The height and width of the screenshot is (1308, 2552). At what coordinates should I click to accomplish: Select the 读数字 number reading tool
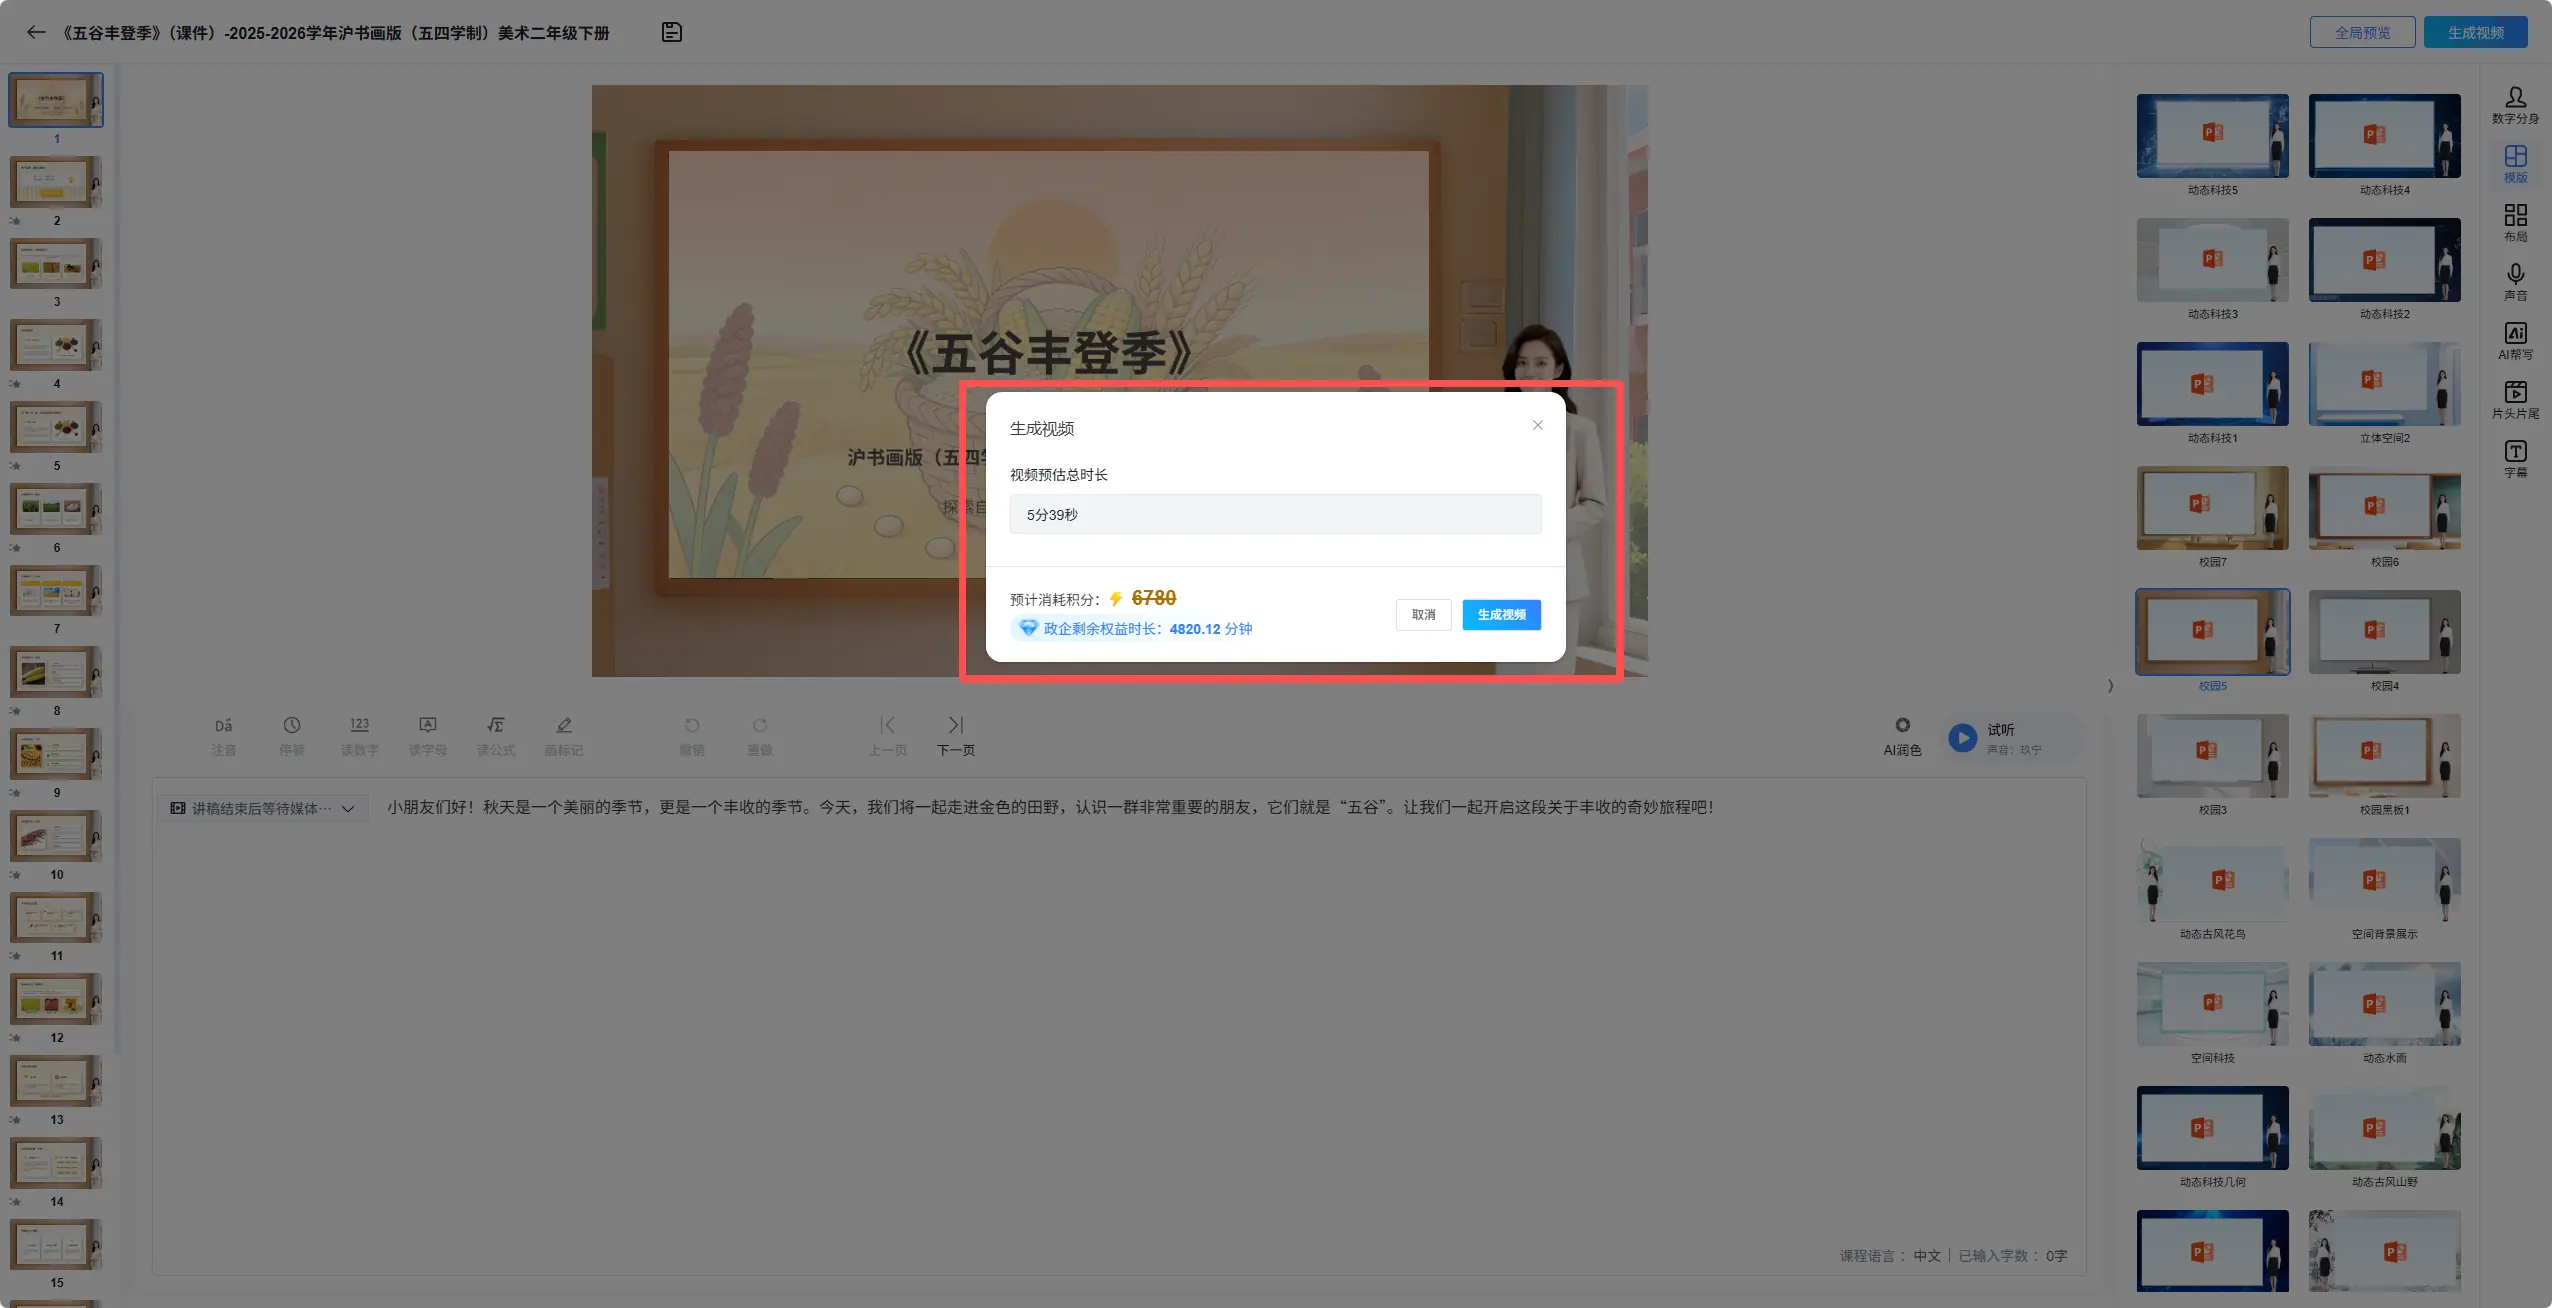(359, 736)
